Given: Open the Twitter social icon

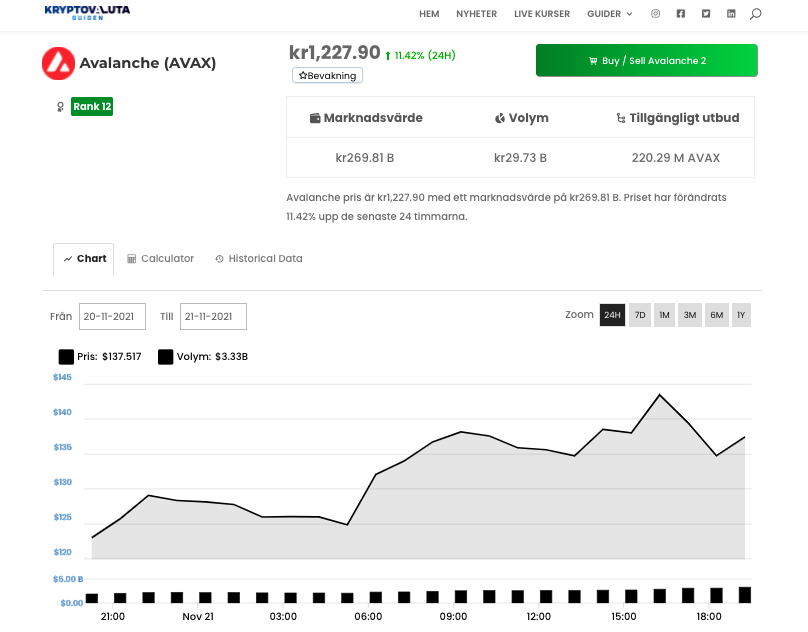Looking at the screenshot, I should [x=706, y=14].
